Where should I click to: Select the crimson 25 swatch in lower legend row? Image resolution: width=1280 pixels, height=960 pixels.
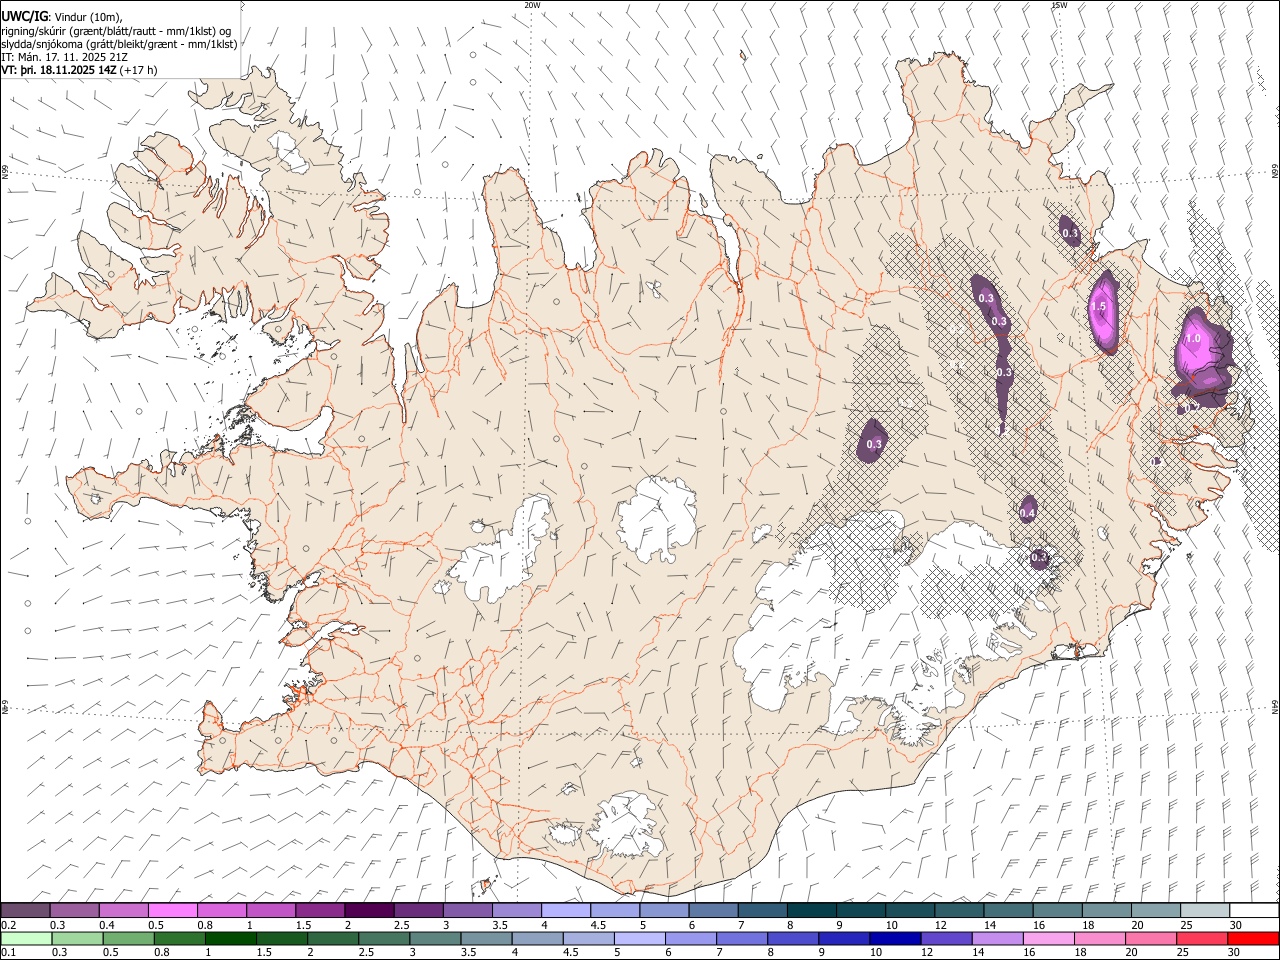coord(1202,938)
